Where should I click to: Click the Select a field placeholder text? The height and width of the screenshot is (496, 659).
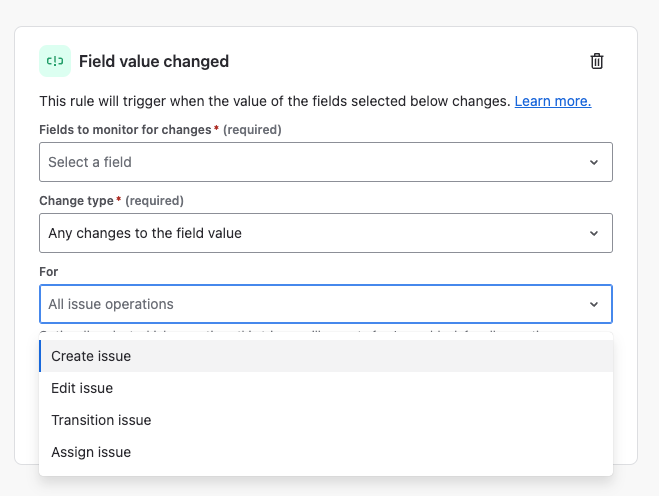tap(90, 162)
